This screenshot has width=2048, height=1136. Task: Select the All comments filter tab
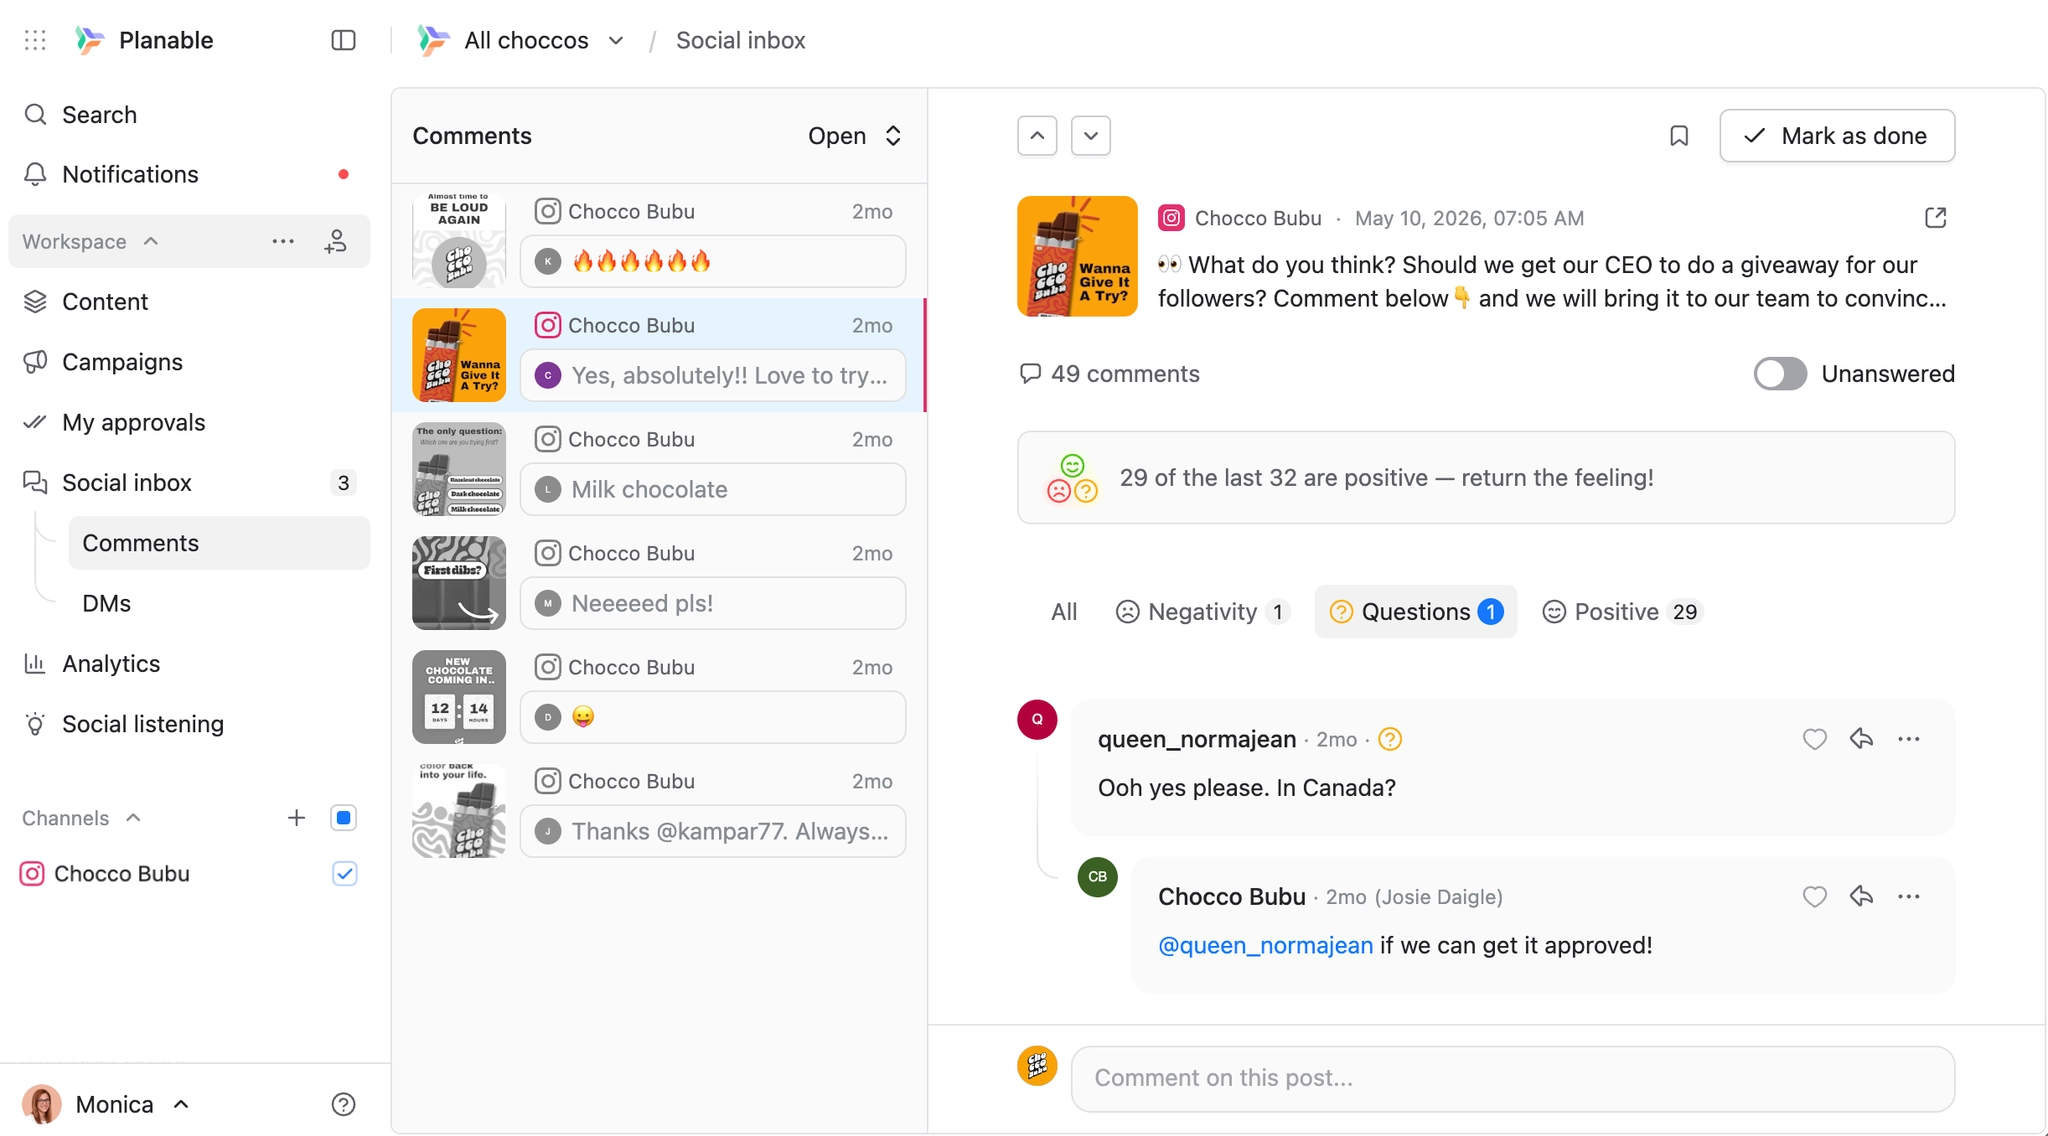pos(1064,612)
